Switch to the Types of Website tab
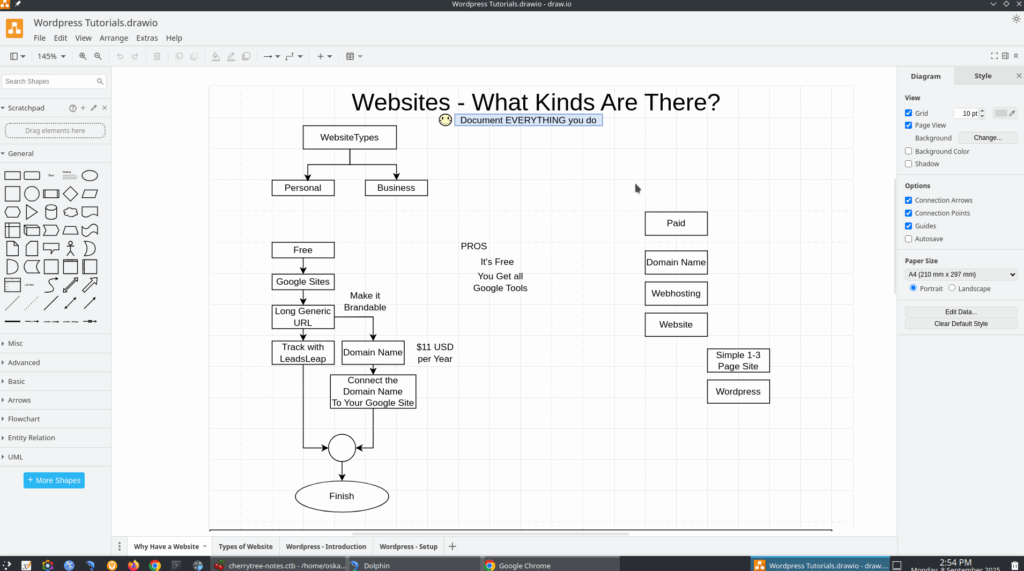 pyautogui.click(x=245, y=547)
